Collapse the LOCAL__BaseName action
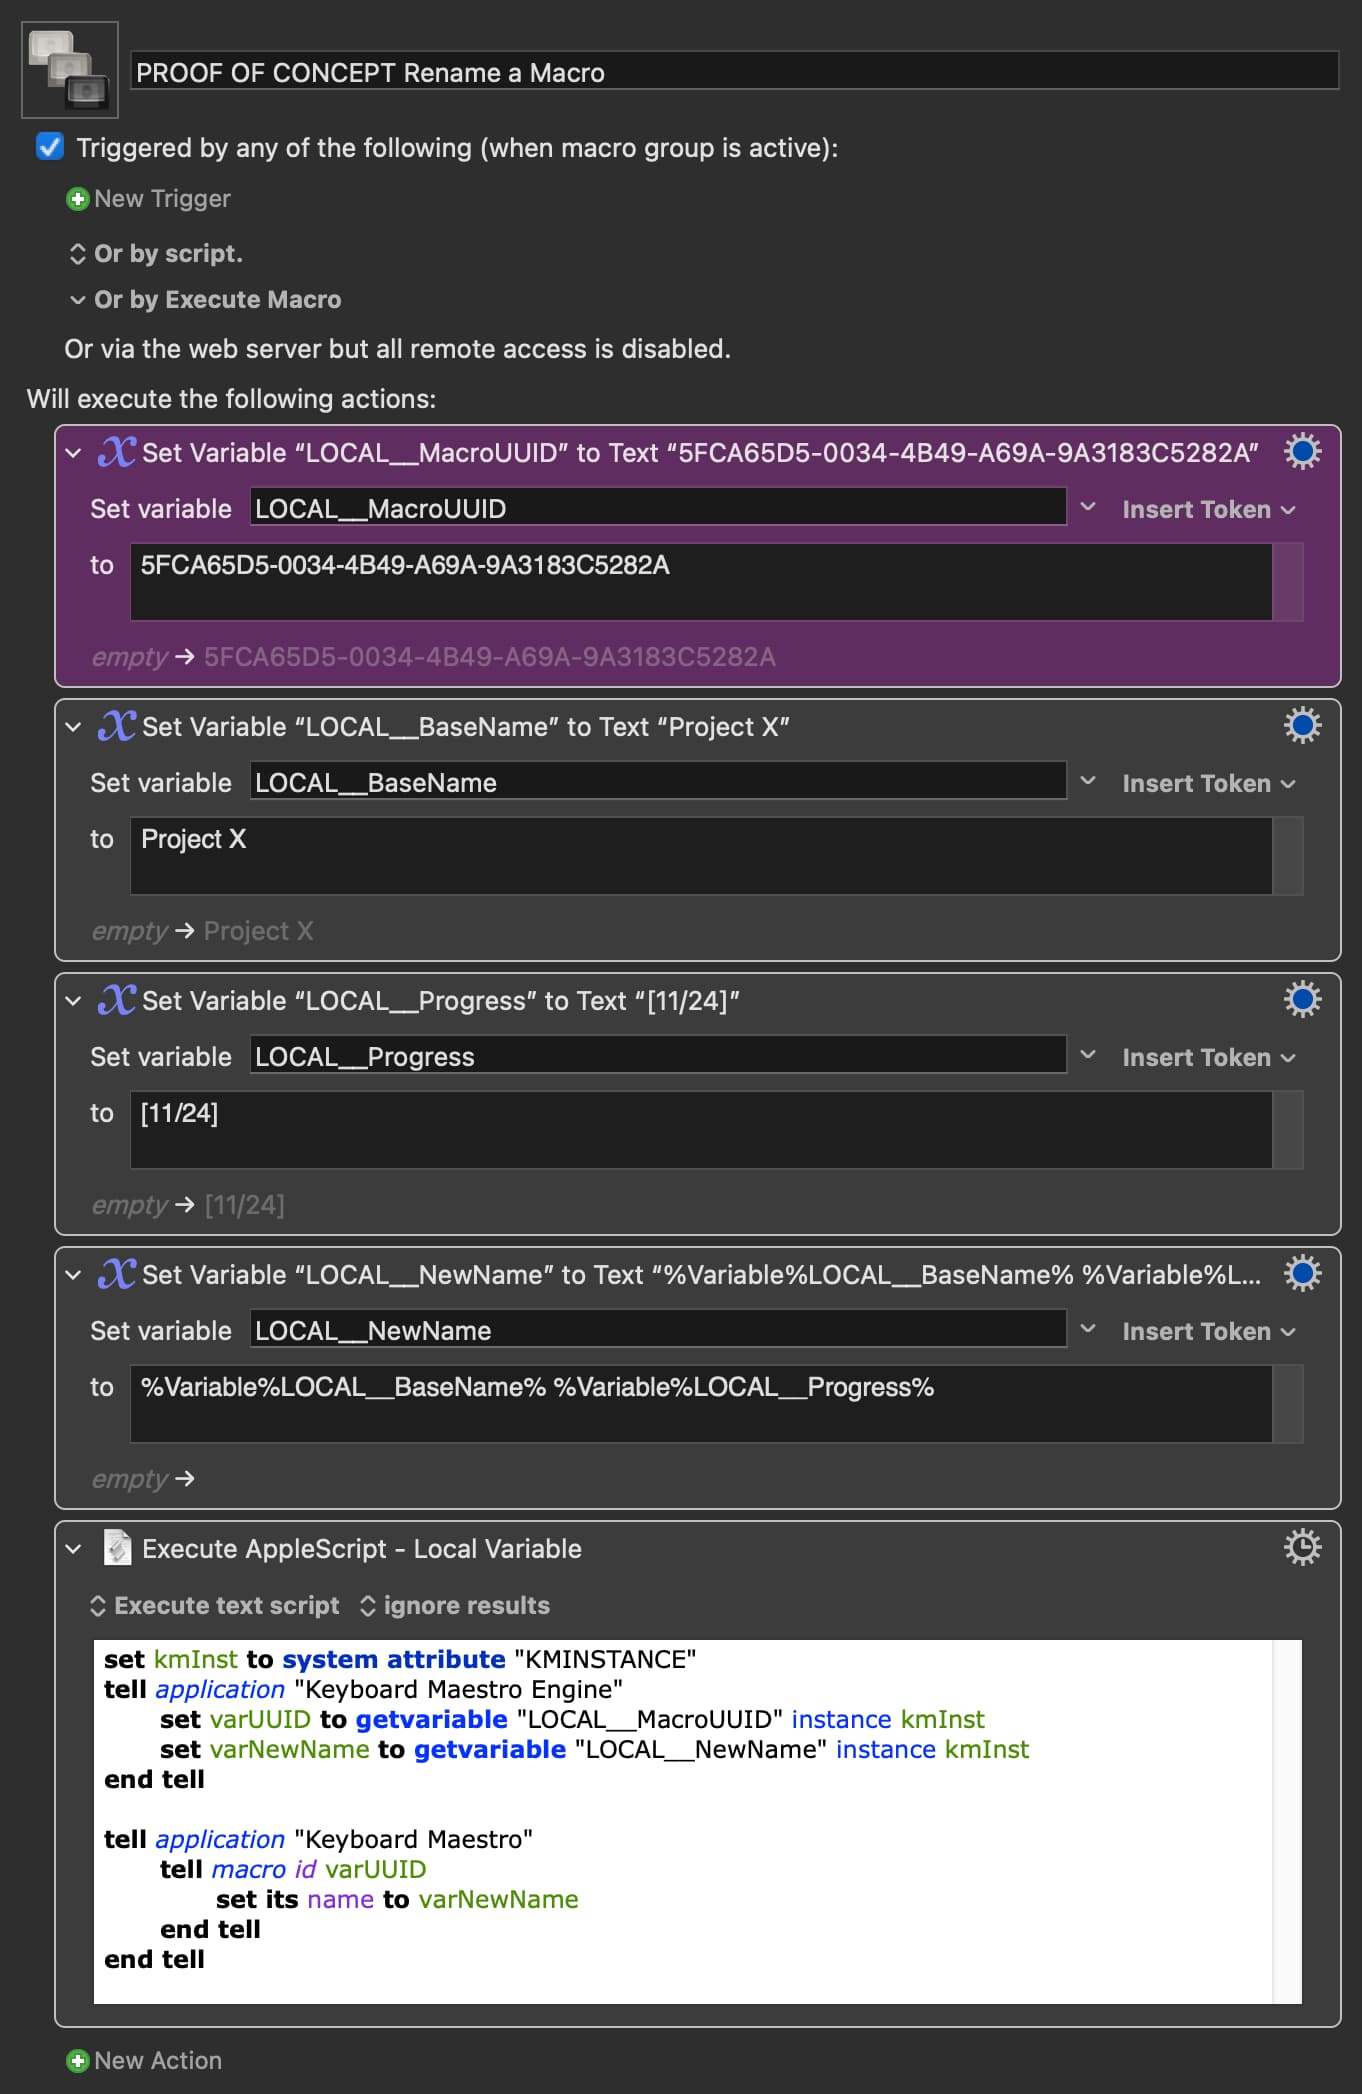Image resolution: width=1362 pixels, height=2094 pixels. (x=73, y=727)
